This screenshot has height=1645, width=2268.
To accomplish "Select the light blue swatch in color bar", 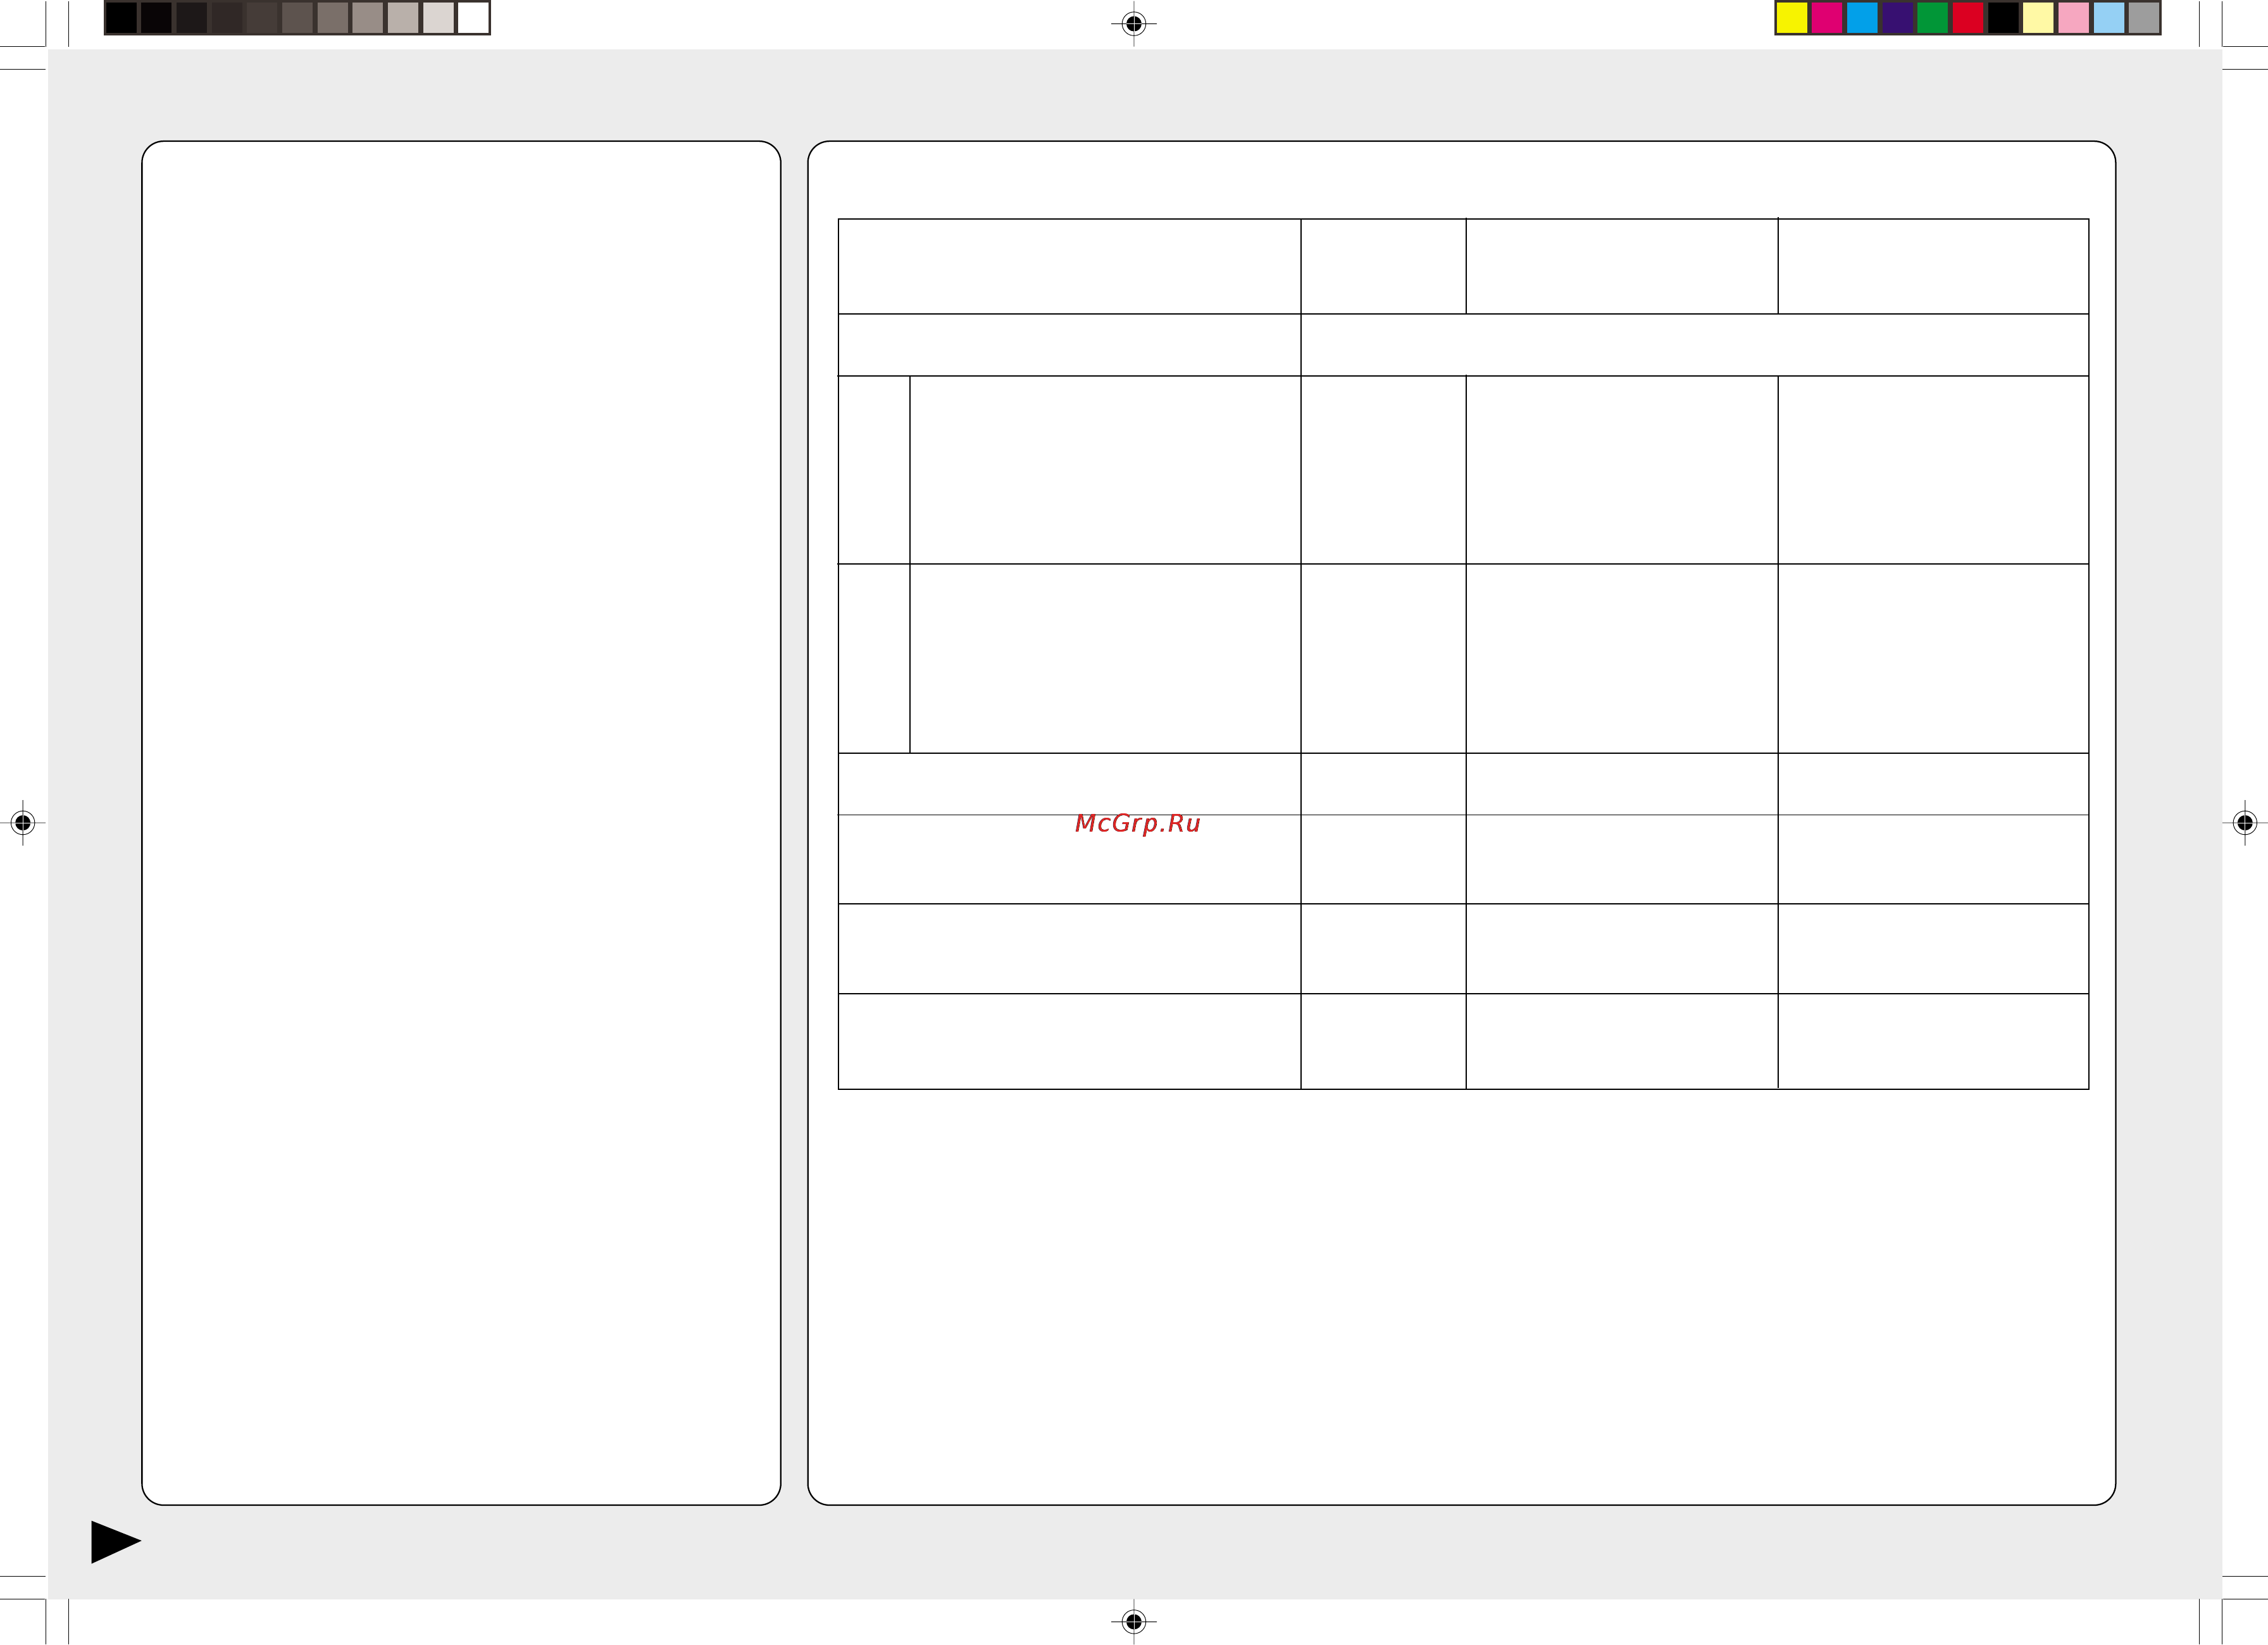I will coord(2109,18).
